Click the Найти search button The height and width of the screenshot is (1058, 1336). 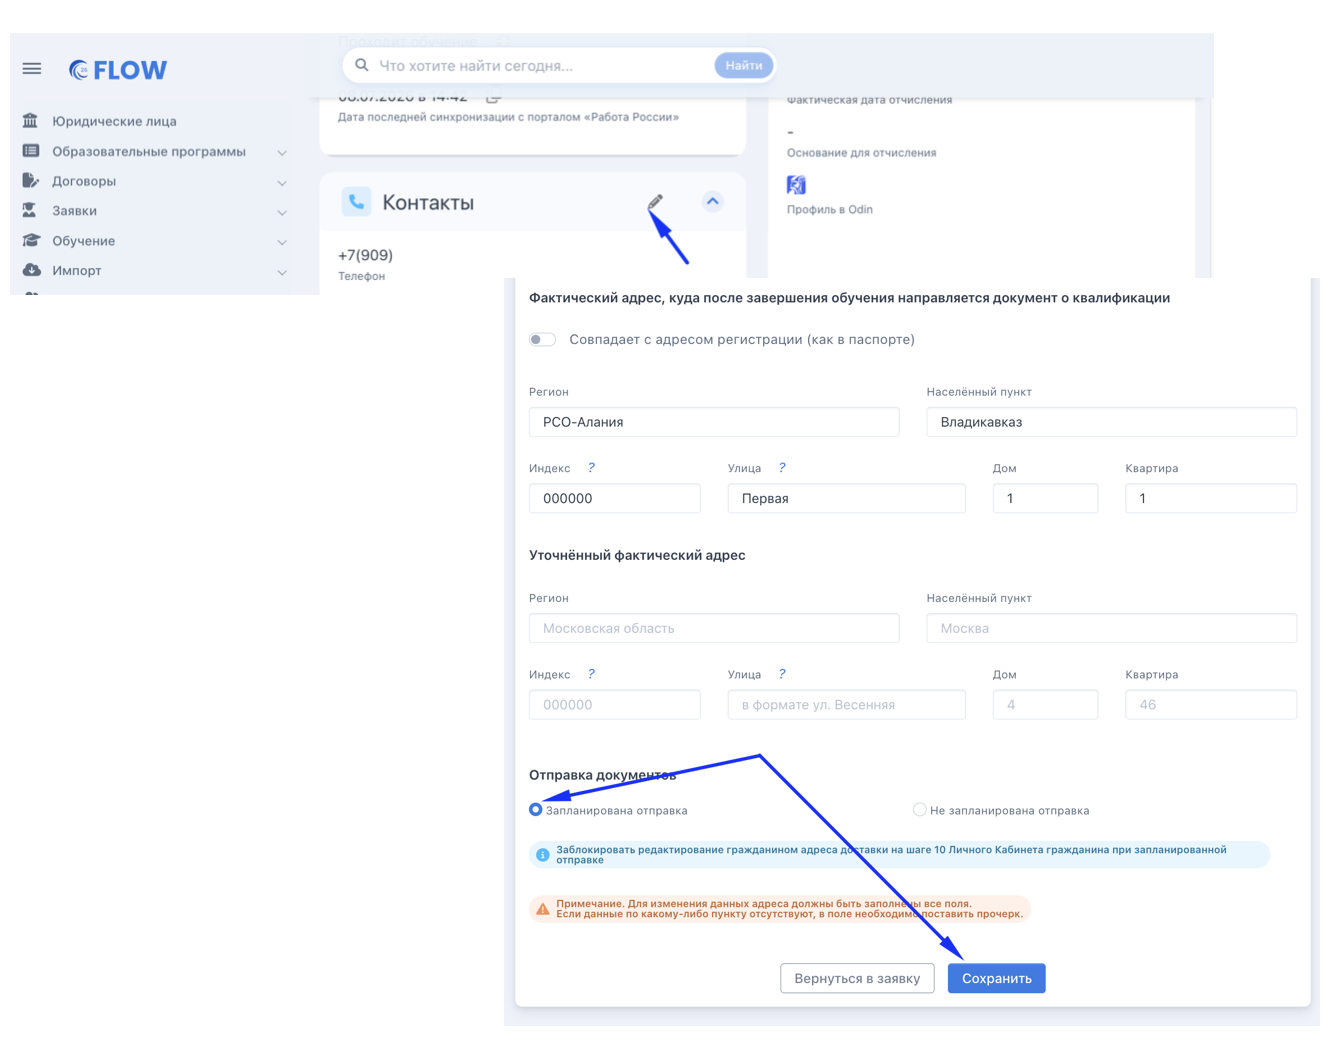click(x=744, y=65)
